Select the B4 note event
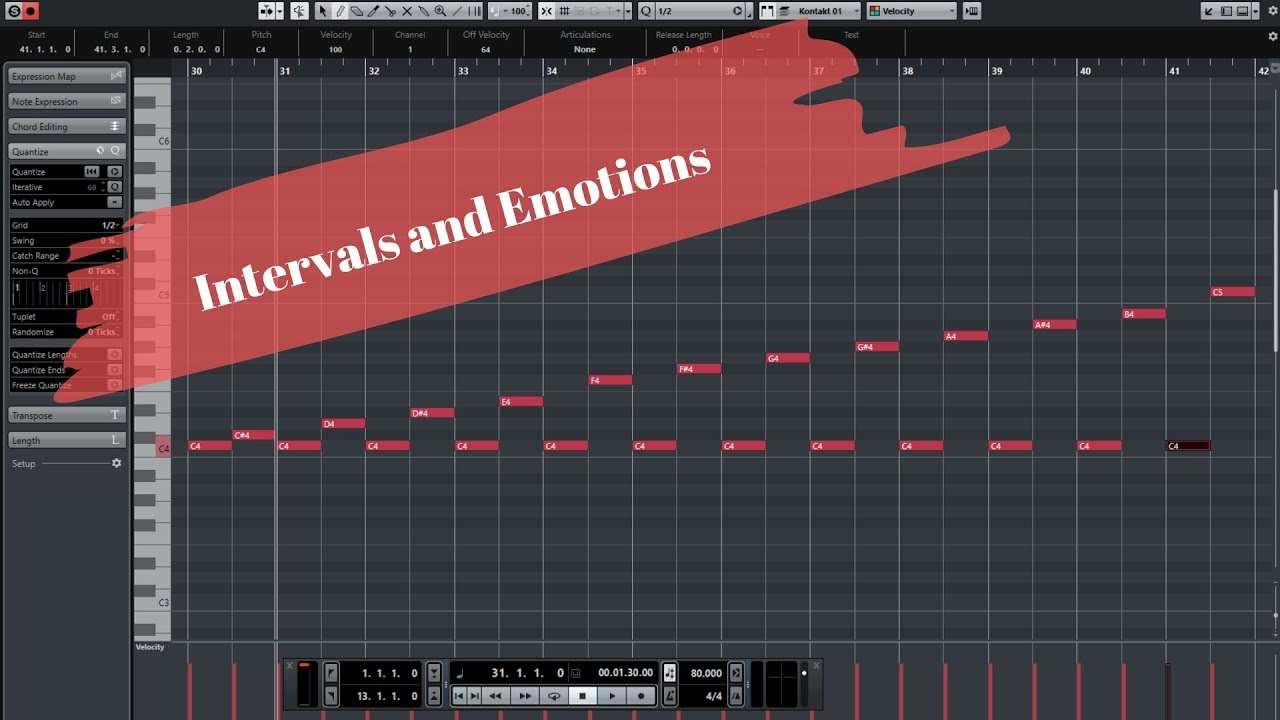 click(1144, 314)
